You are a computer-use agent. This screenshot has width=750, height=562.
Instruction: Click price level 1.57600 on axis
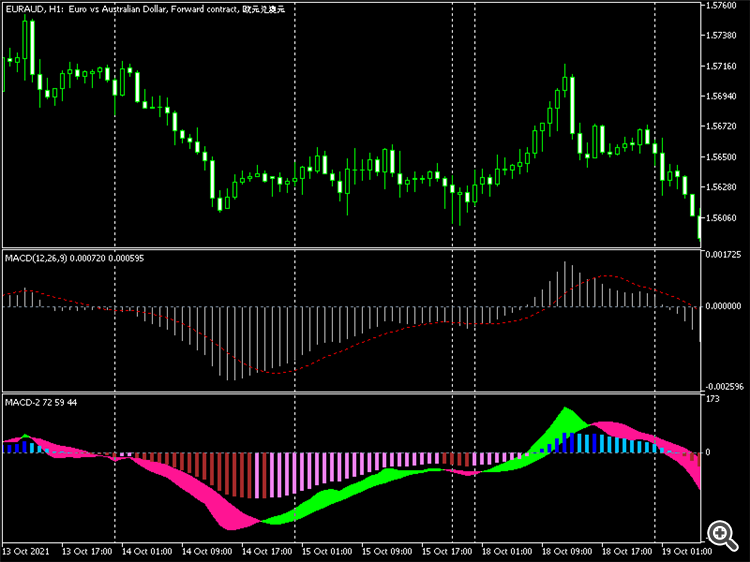721,5
